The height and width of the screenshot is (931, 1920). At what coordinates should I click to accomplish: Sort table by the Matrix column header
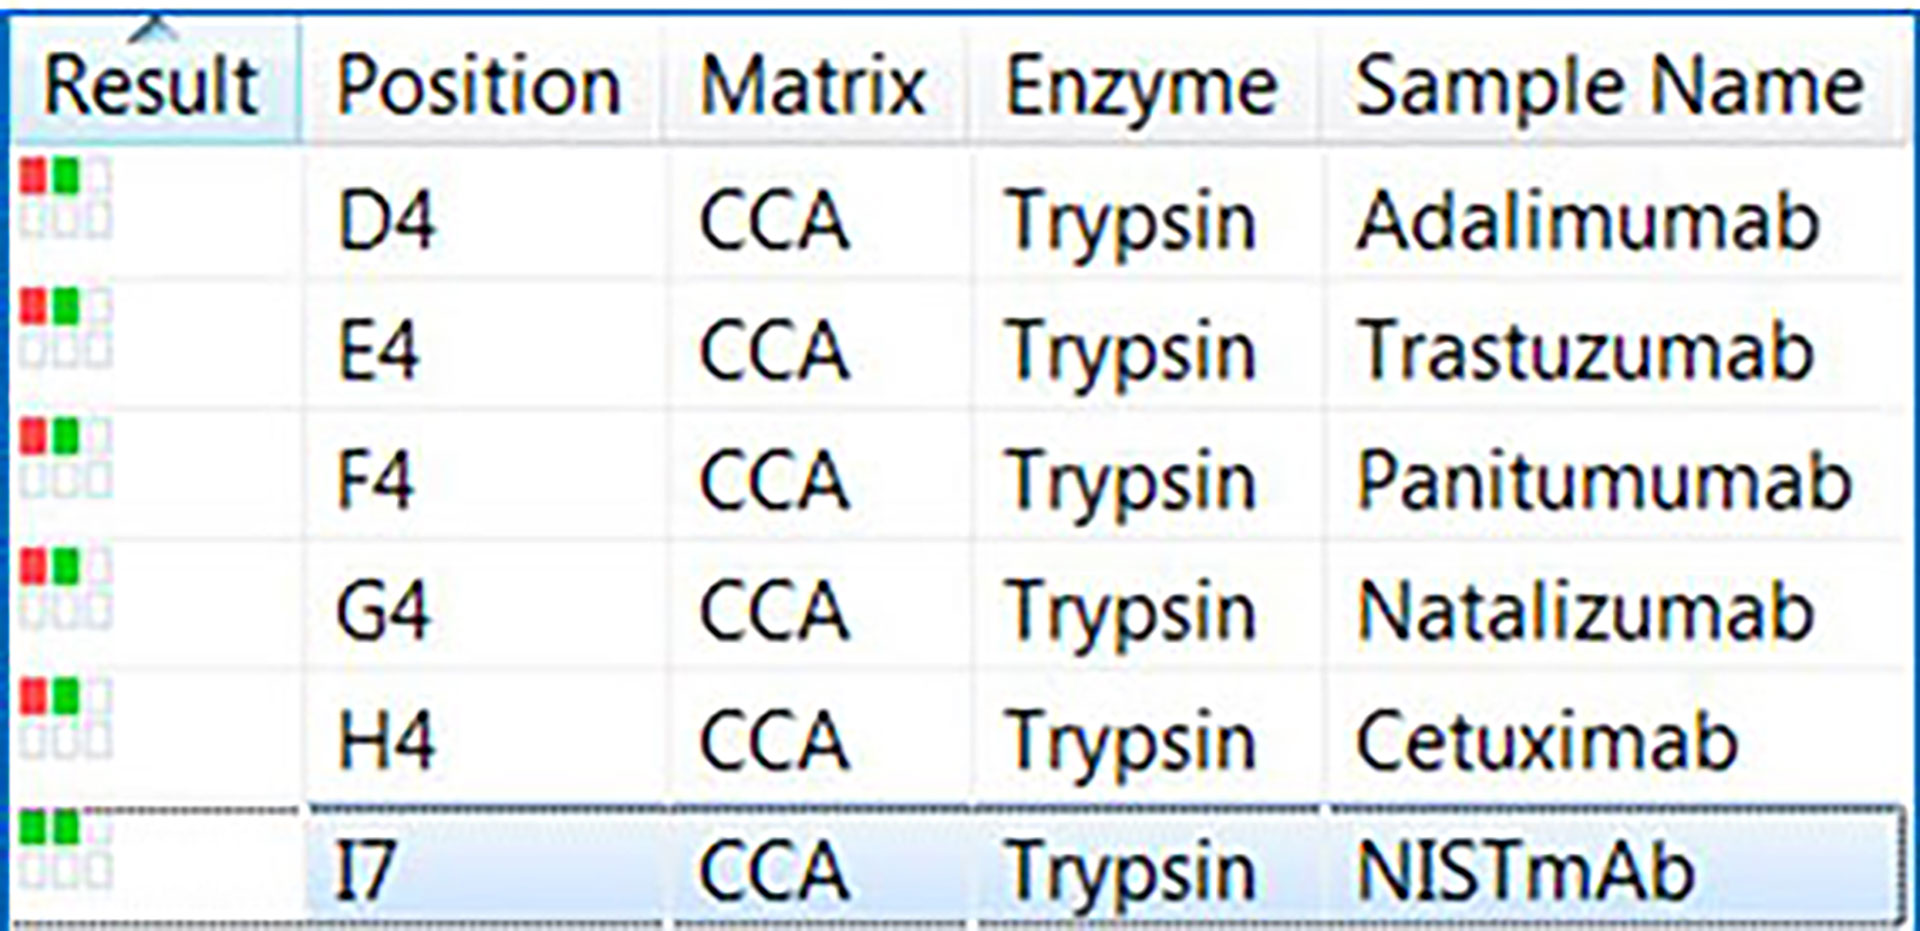pos(813,86)
